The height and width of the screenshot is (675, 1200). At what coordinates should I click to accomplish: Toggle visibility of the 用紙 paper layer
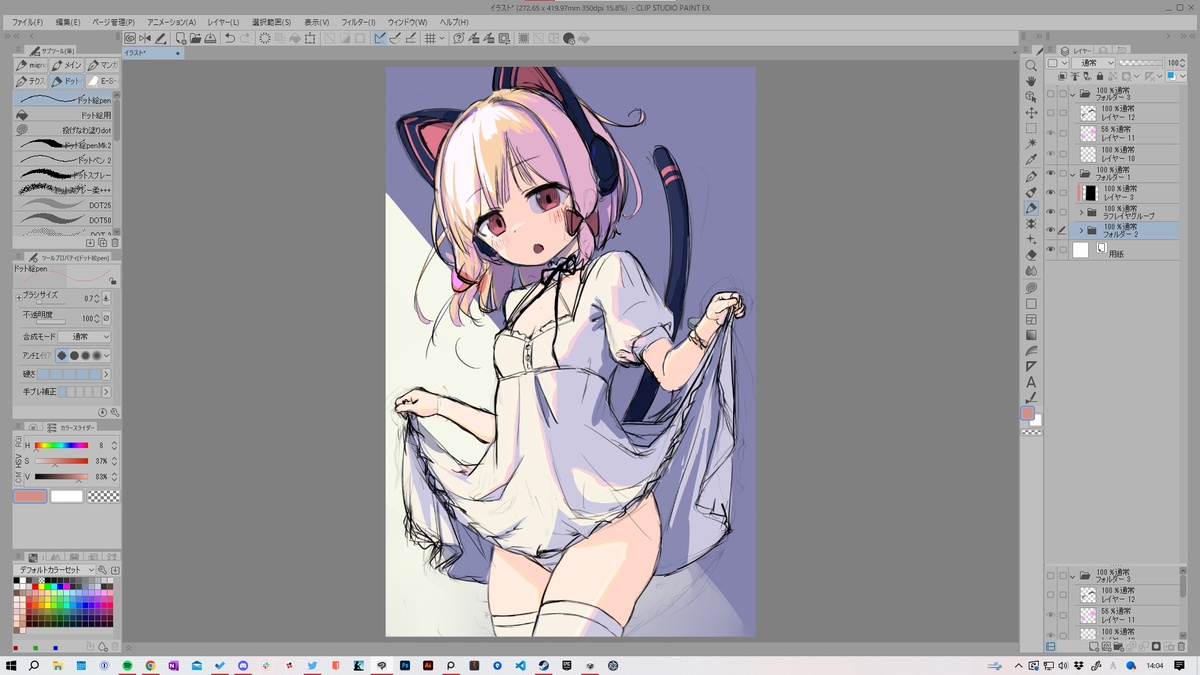pyautogui.click(x=1050, y=250)
